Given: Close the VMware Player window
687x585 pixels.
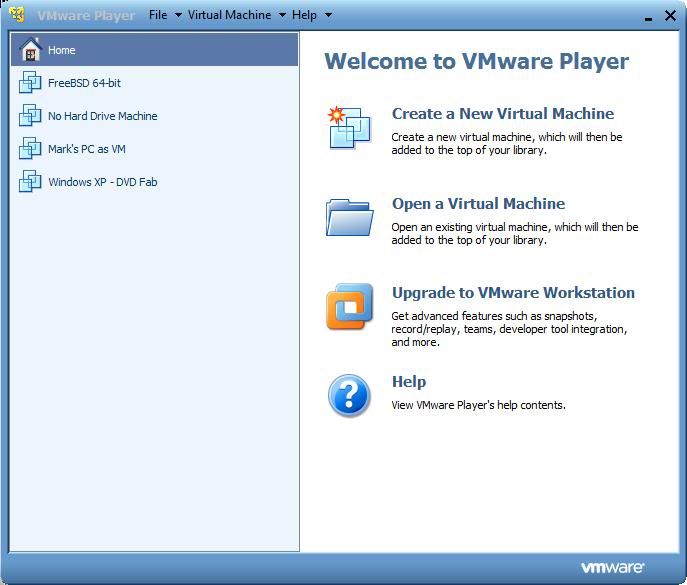Looking at the screenshot, I should [670, 15].
